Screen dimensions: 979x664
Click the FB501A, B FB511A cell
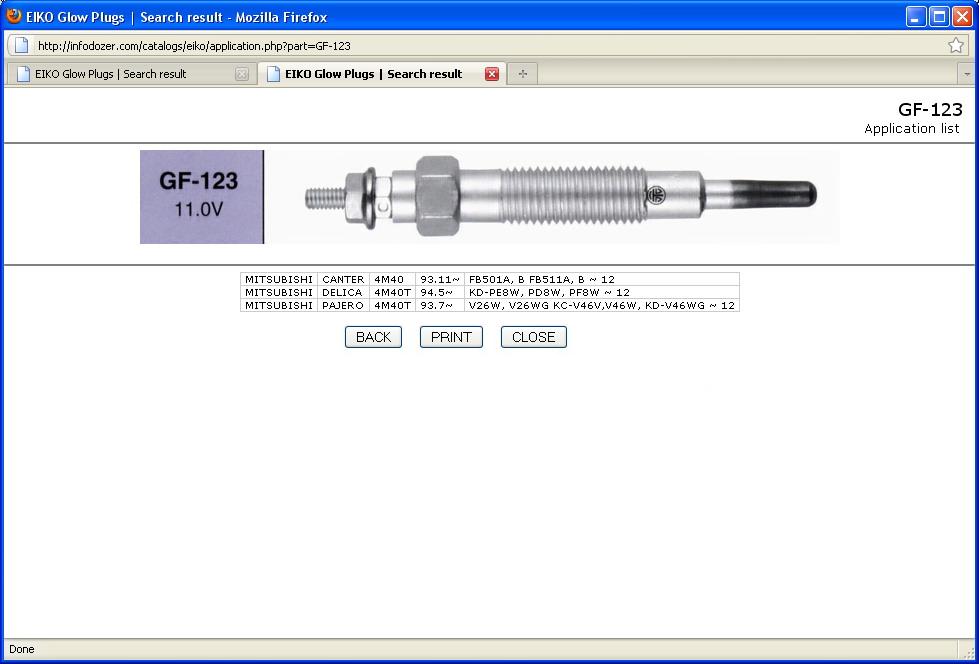tap(602, 279)
